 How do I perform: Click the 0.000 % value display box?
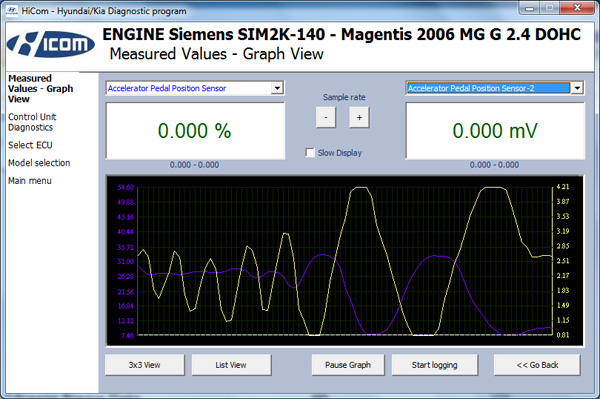tap(195, 131)
